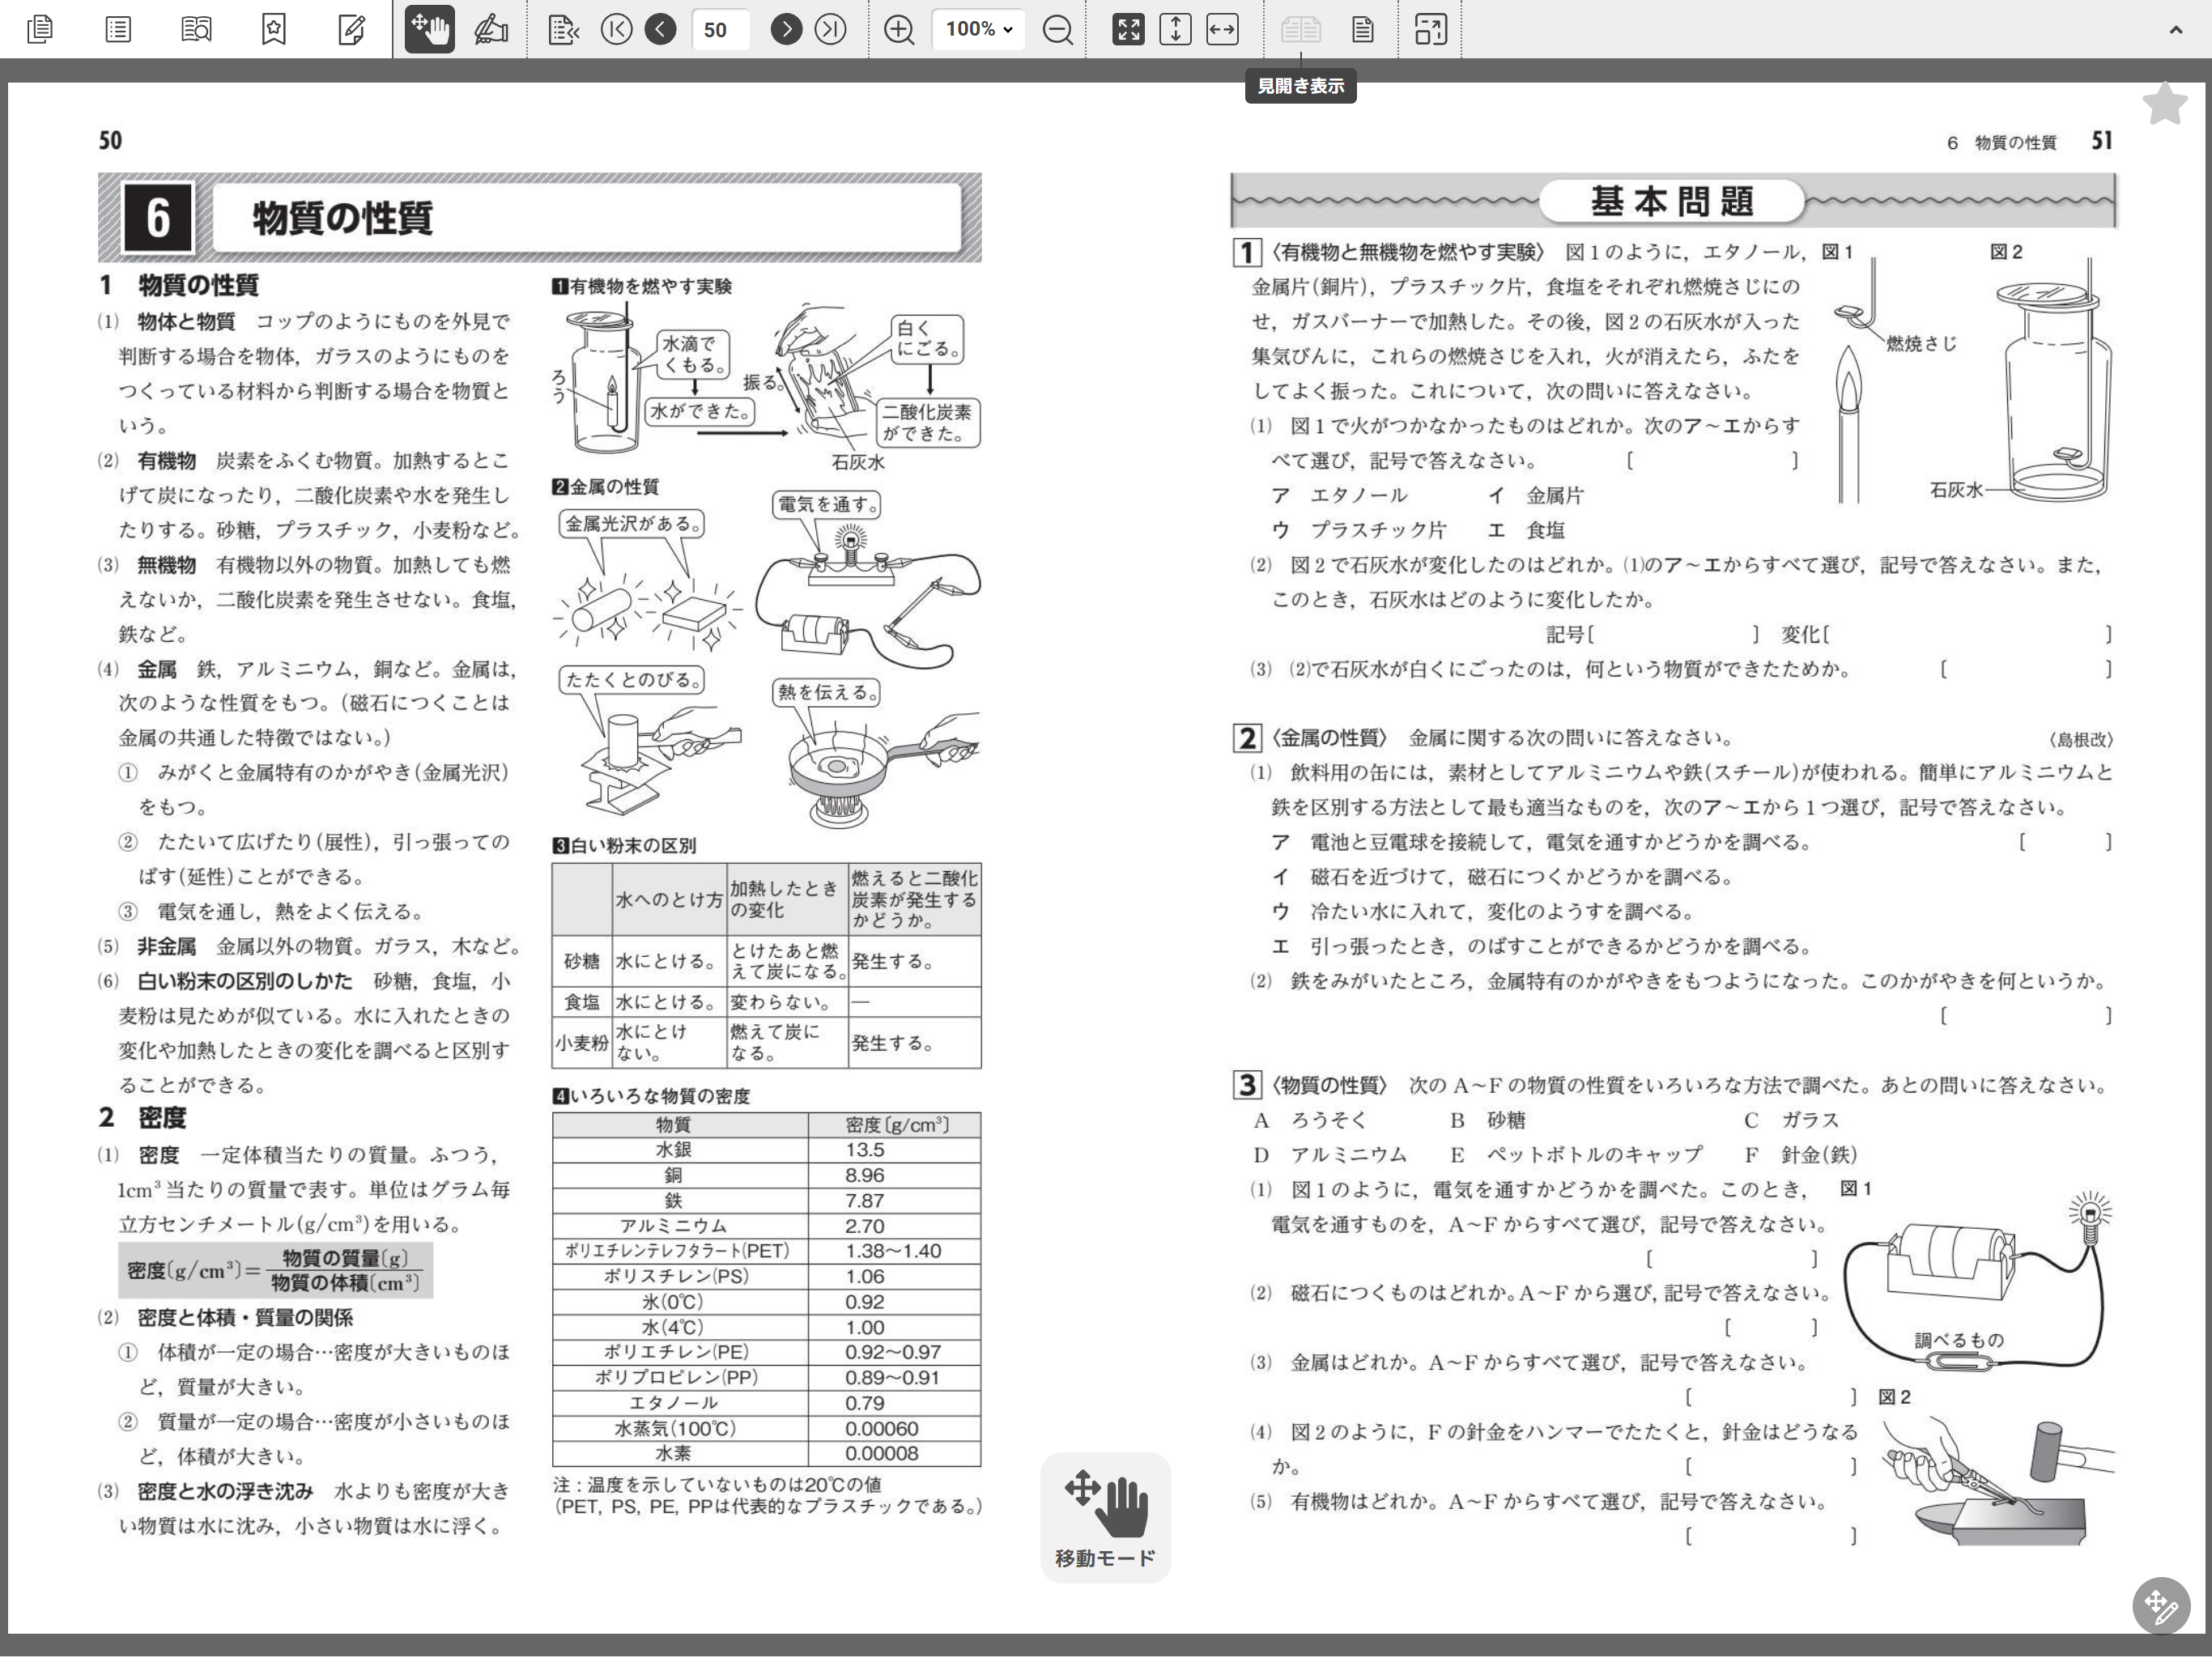Select fit-to-width page display
The image size is (2212, 1658).
(1222, 30)
